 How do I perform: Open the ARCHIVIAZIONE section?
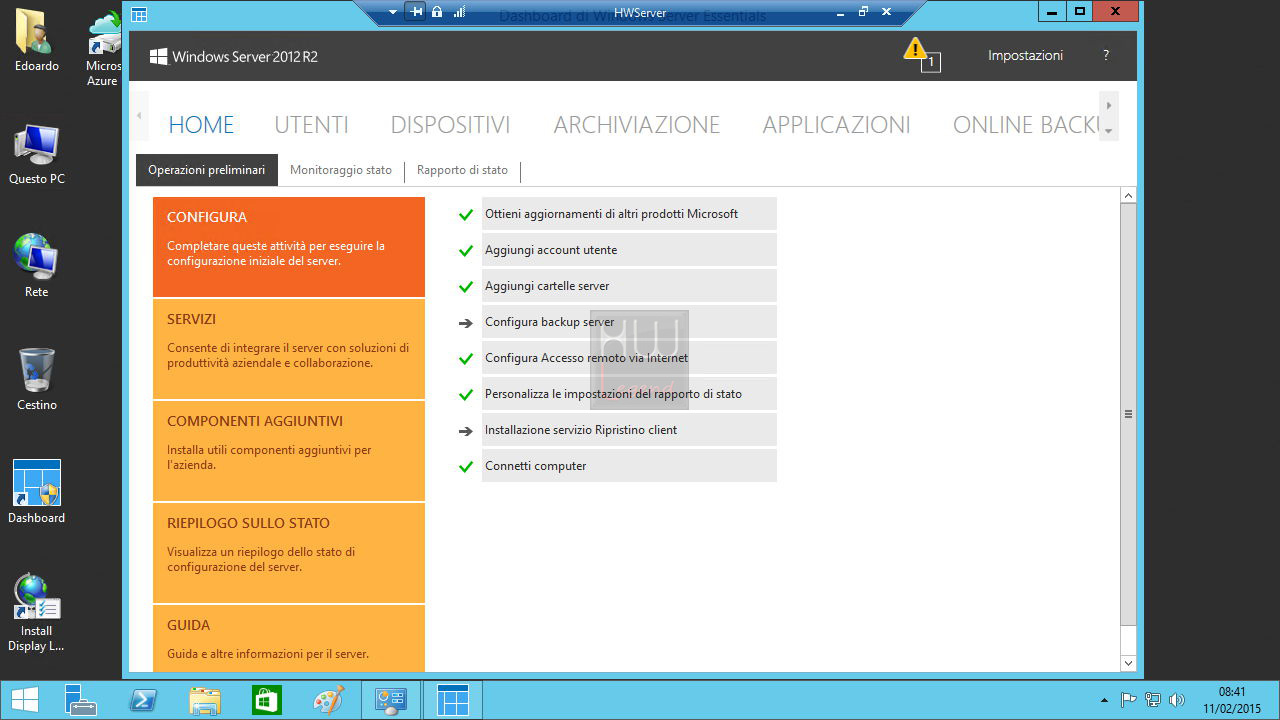point(637,125)
